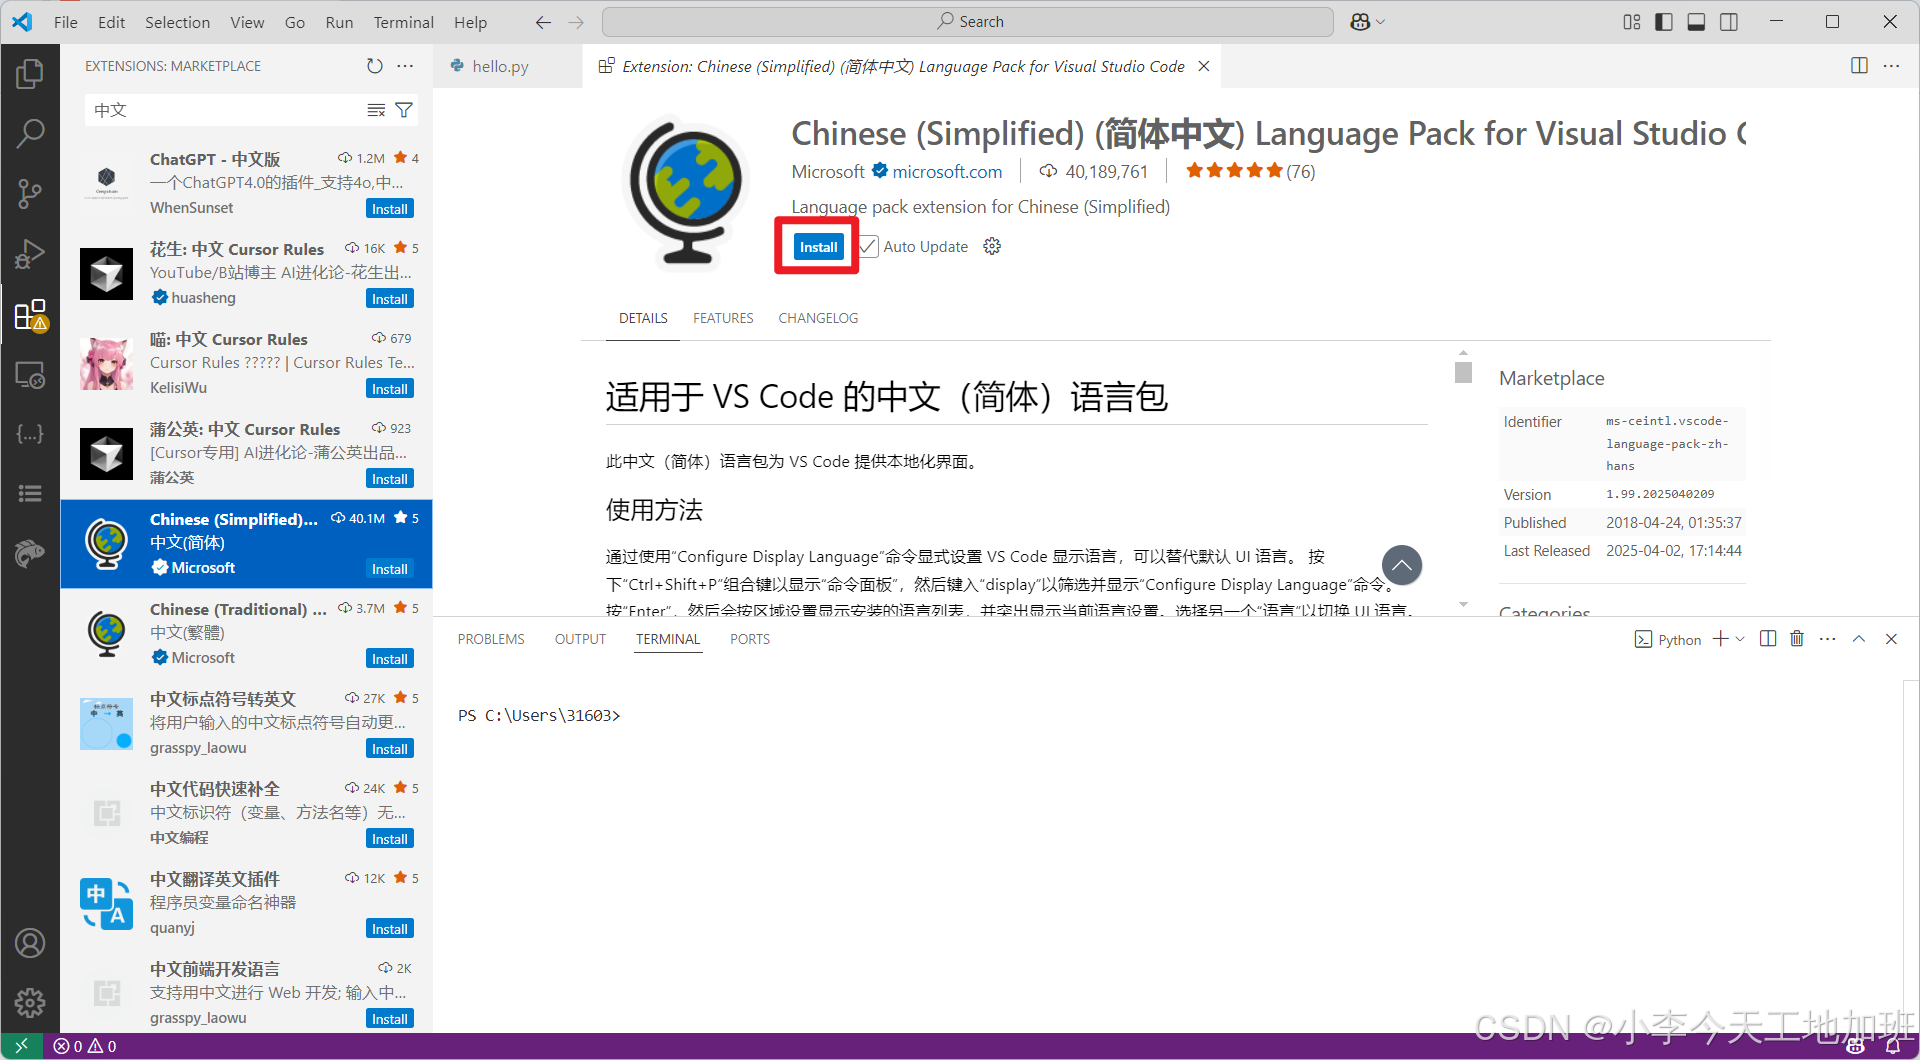Image resolution: width=1920 pixels, height=1060 pixels.
Task: Open the five-star rating reviews
Action: [1250, 171]
